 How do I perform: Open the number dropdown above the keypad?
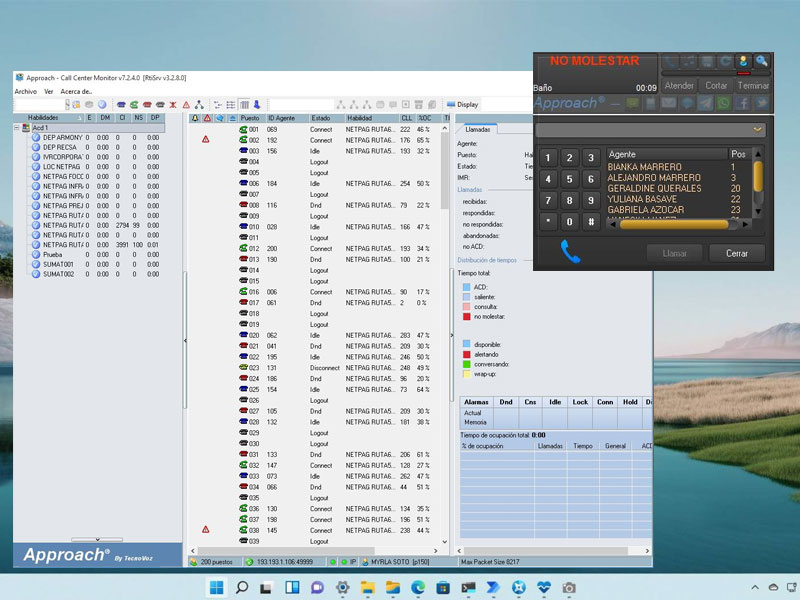(x=758, y=130)
